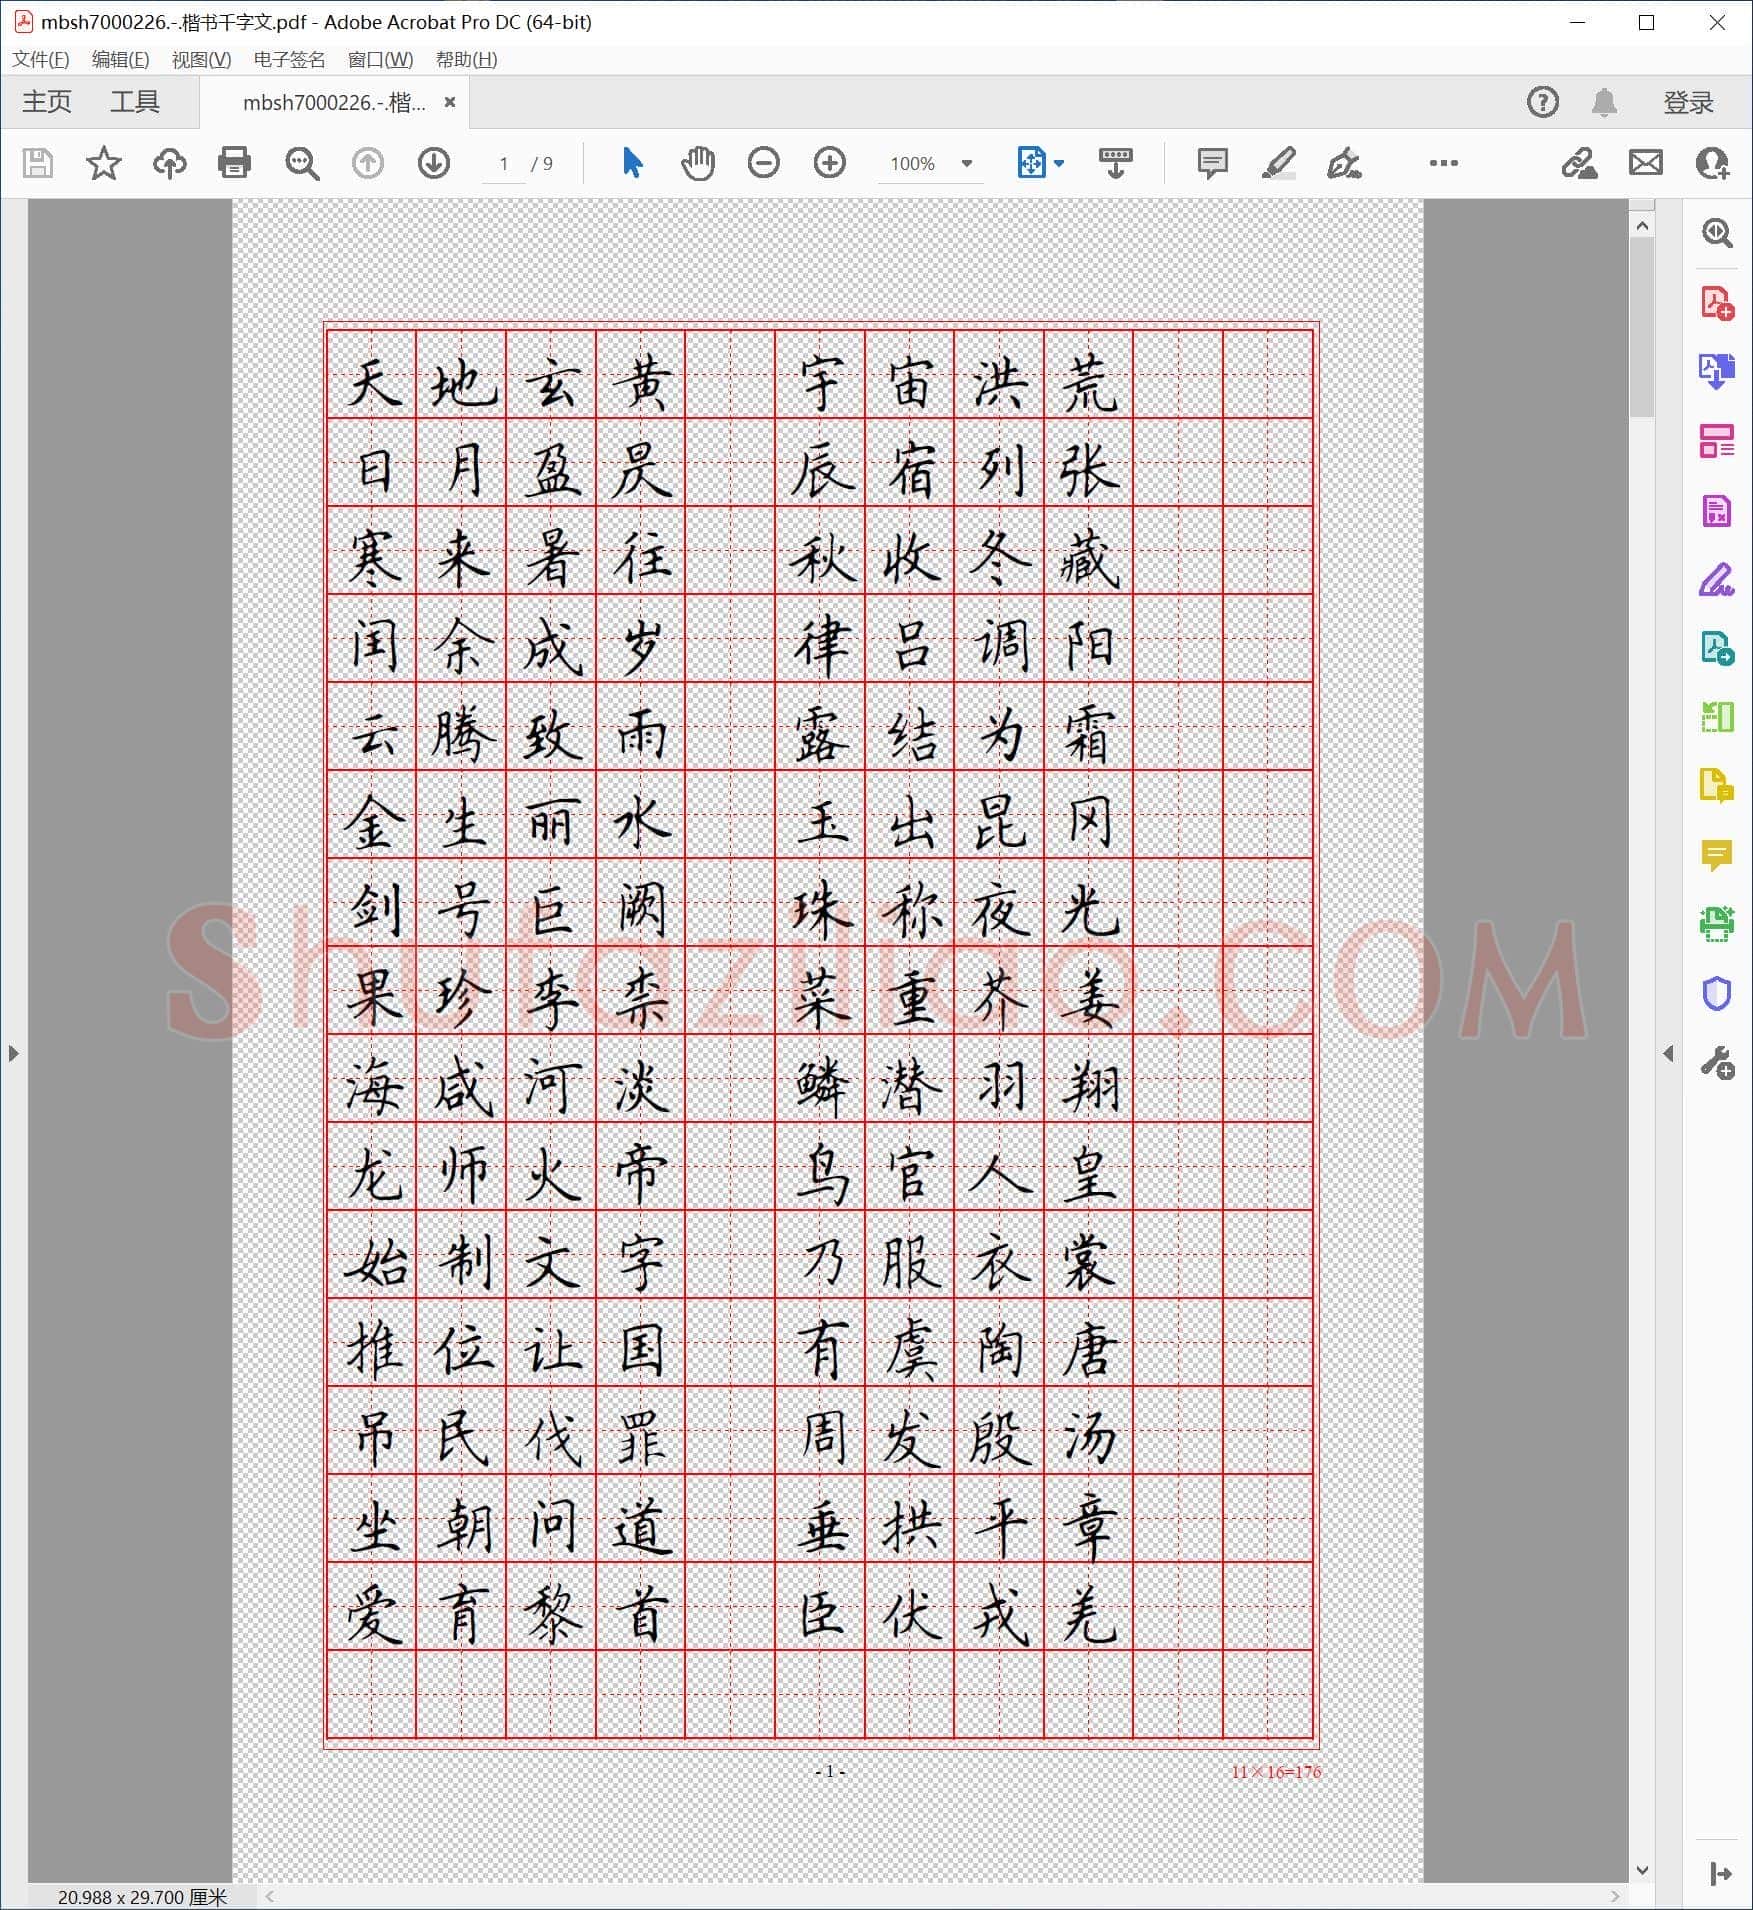Image resolution: width=1753 pixels, height=1910 pixels.
Task: Click the page size 20.988 x 29.700 label
Action: 142,1896
